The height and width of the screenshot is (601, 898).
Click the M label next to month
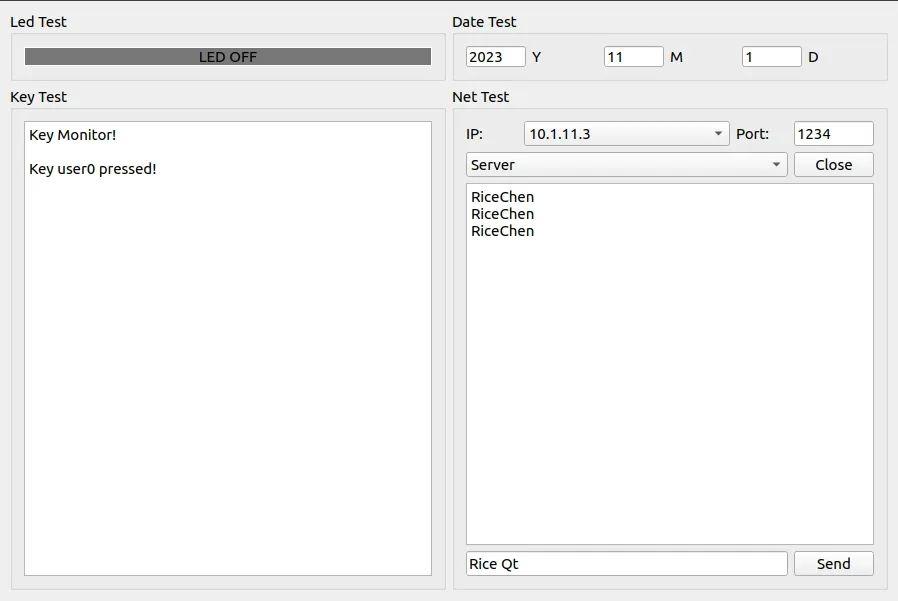click(x=676, y=57)
